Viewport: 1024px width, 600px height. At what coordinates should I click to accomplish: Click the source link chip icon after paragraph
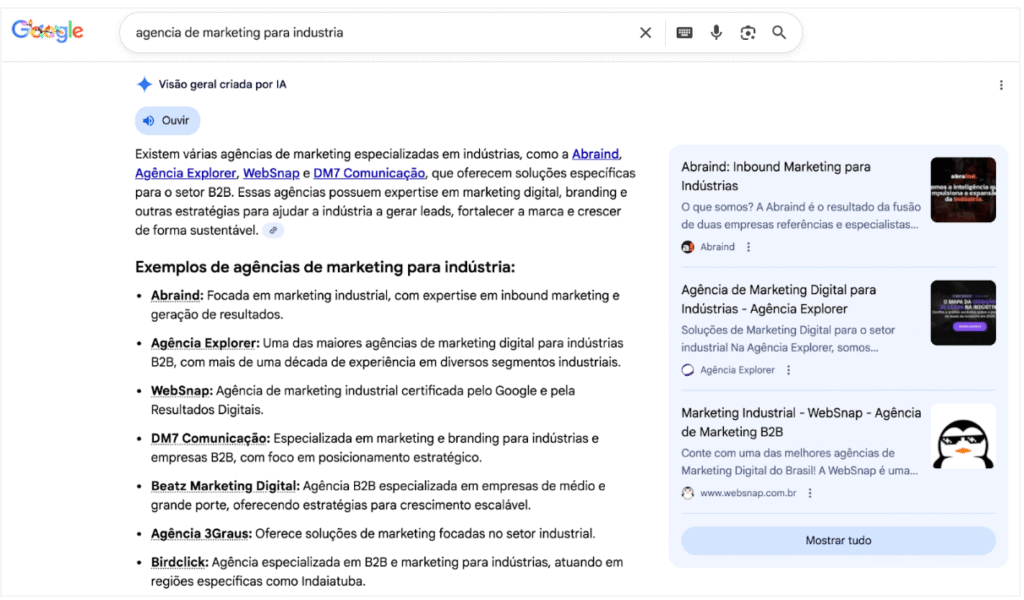[274, 230]
